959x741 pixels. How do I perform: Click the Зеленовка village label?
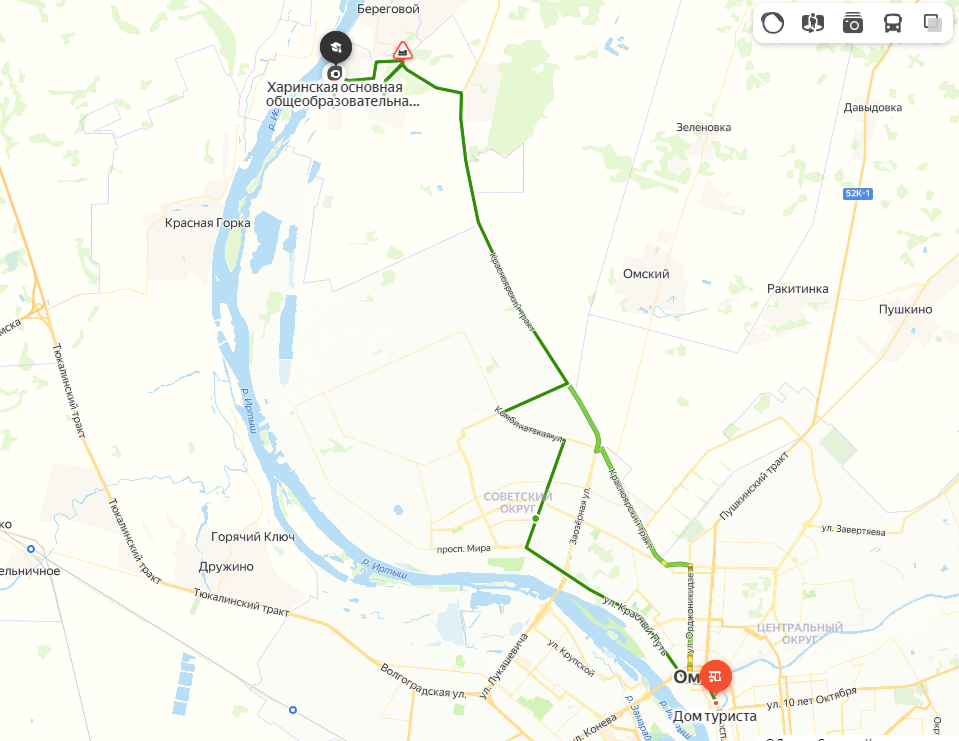coord(703,127)
